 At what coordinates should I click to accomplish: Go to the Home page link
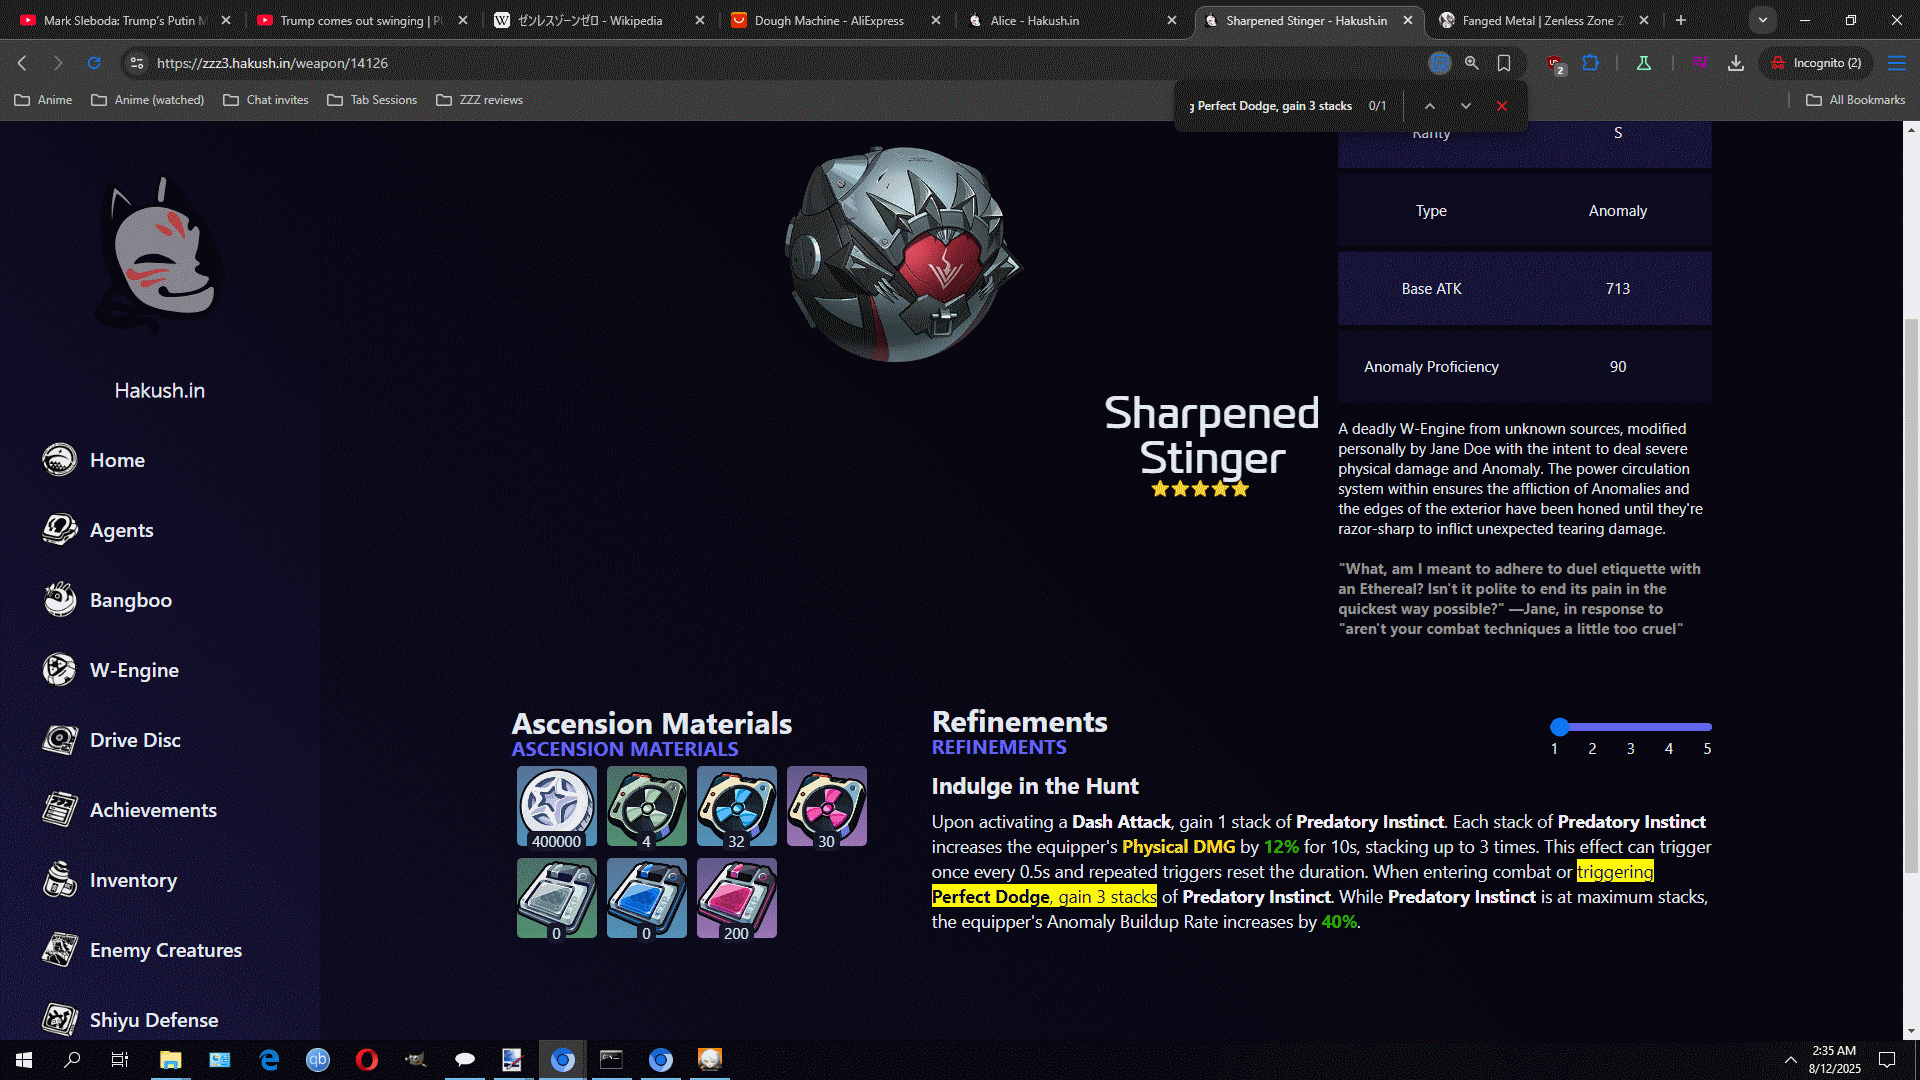click(117, 460)
